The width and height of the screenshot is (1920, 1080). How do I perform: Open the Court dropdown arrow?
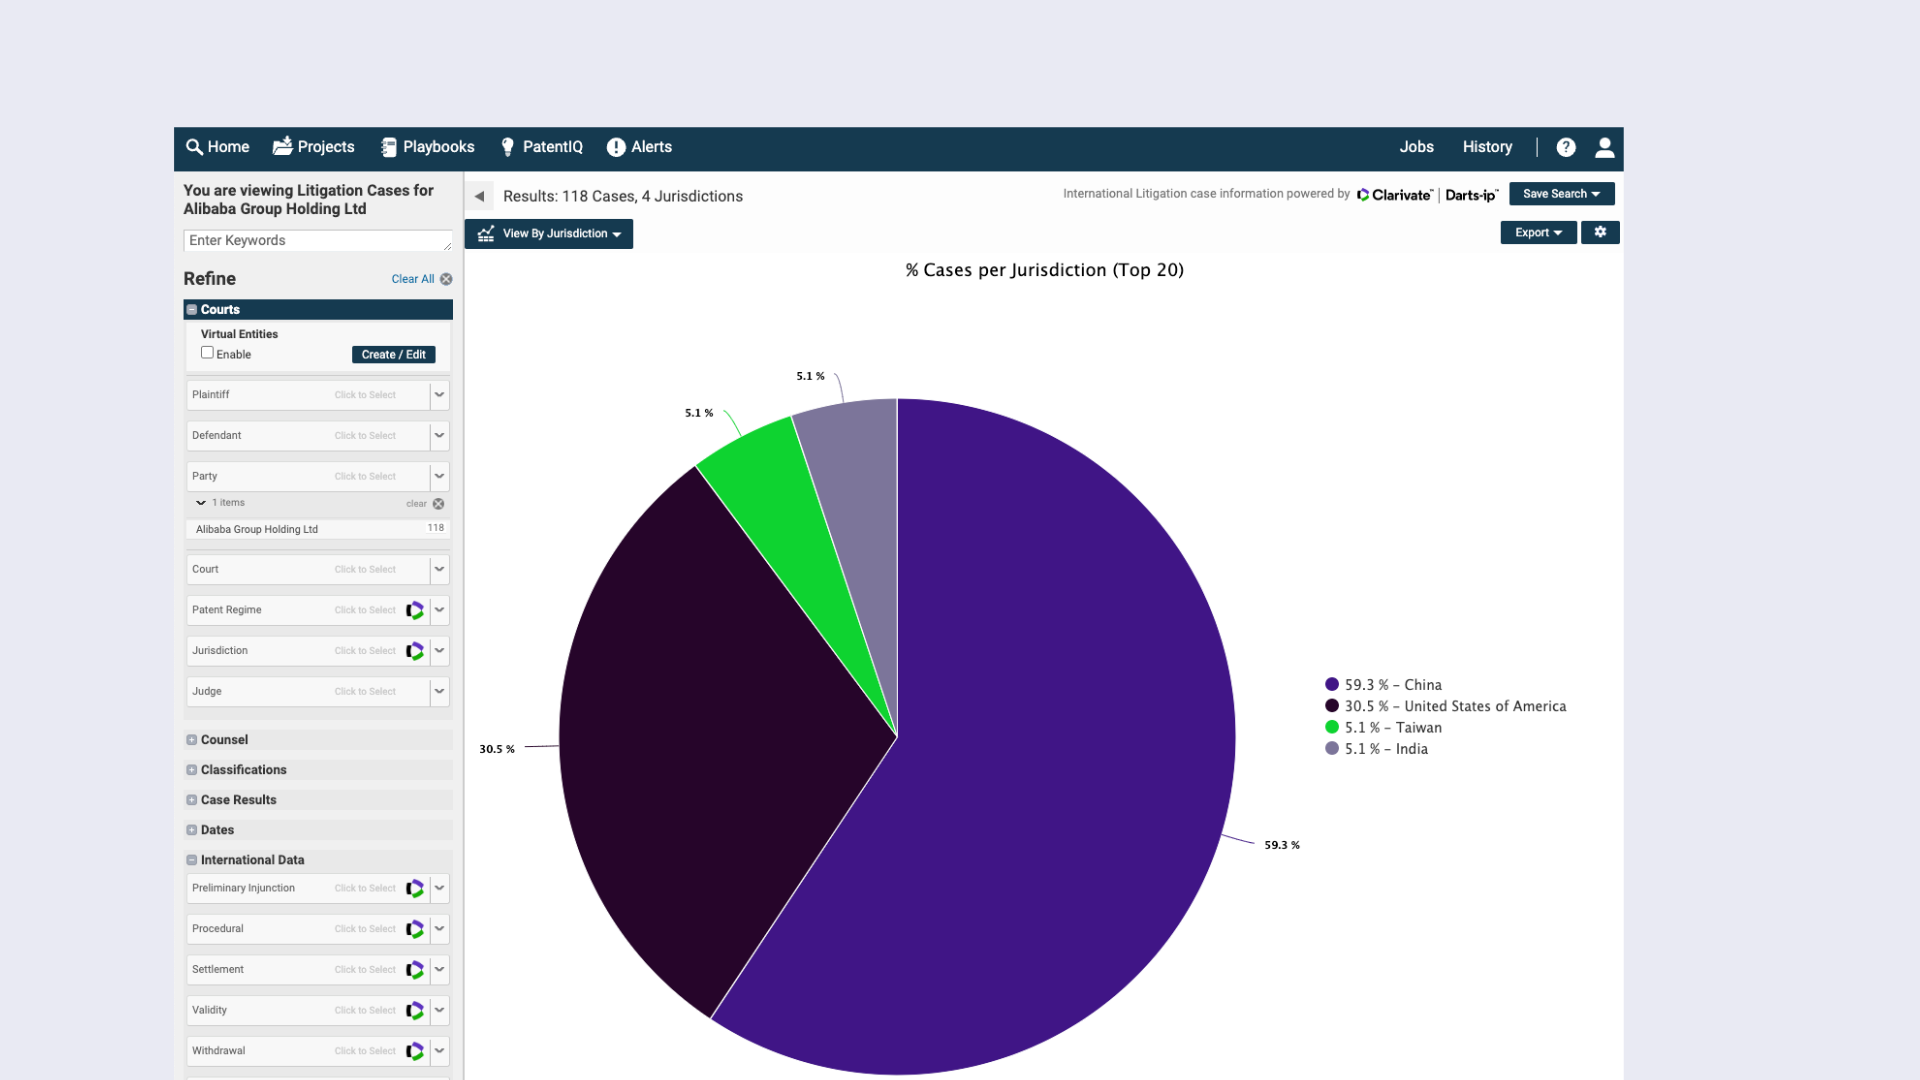tap(439, 570)
